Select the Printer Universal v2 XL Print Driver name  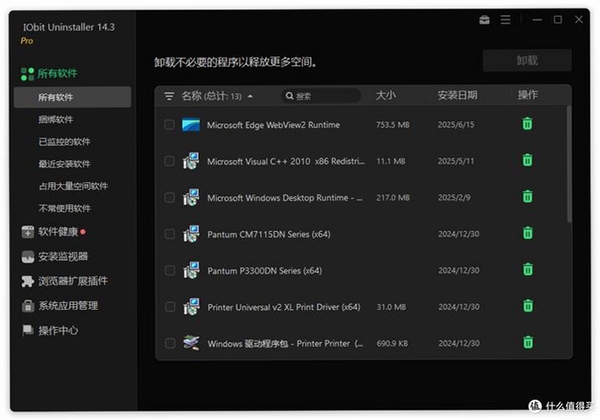point(284,307)
